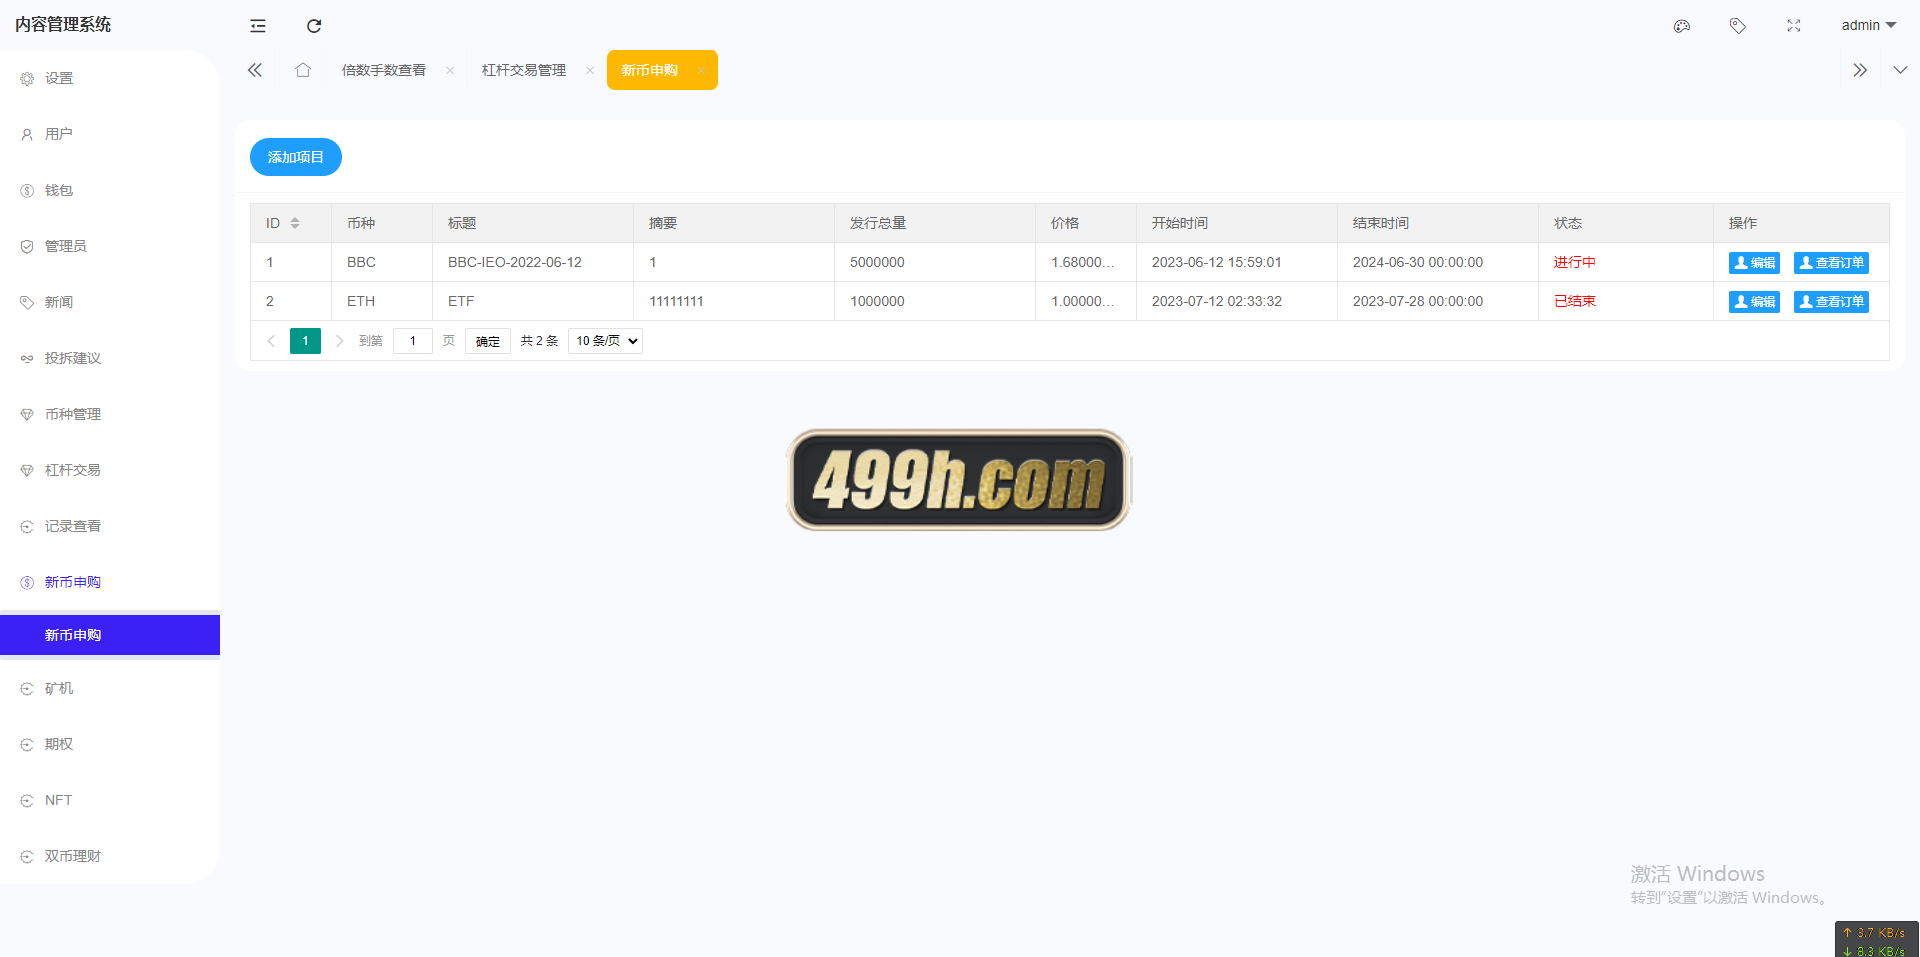
Task: Open the theme palette icon
Action: [1682, 26]
